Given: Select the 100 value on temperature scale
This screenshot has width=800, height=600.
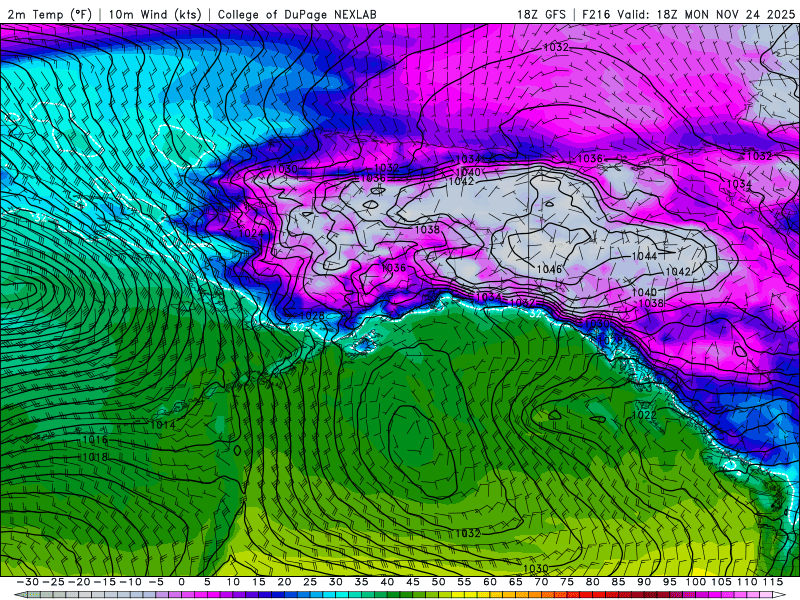Looking at the screenshot, I should coord(695,582).
